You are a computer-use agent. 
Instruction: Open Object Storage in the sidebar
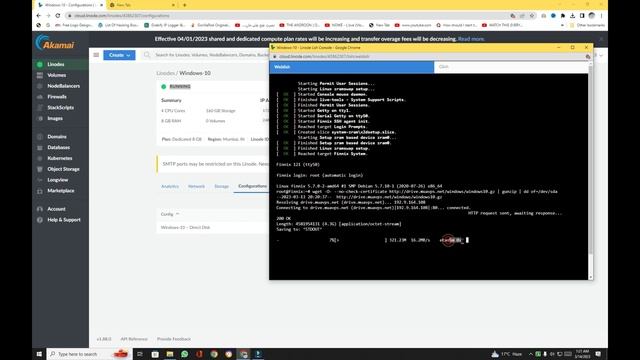[x=63, y=169]
